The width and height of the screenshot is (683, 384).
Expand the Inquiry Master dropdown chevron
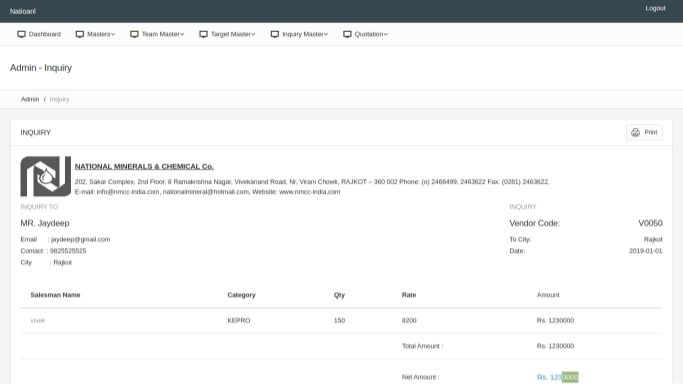326,34
